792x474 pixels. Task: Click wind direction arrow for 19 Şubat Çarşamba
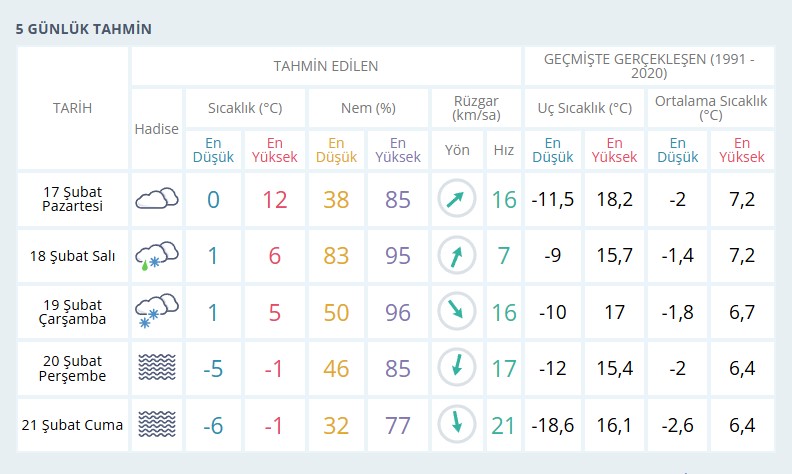pos(457,311)
